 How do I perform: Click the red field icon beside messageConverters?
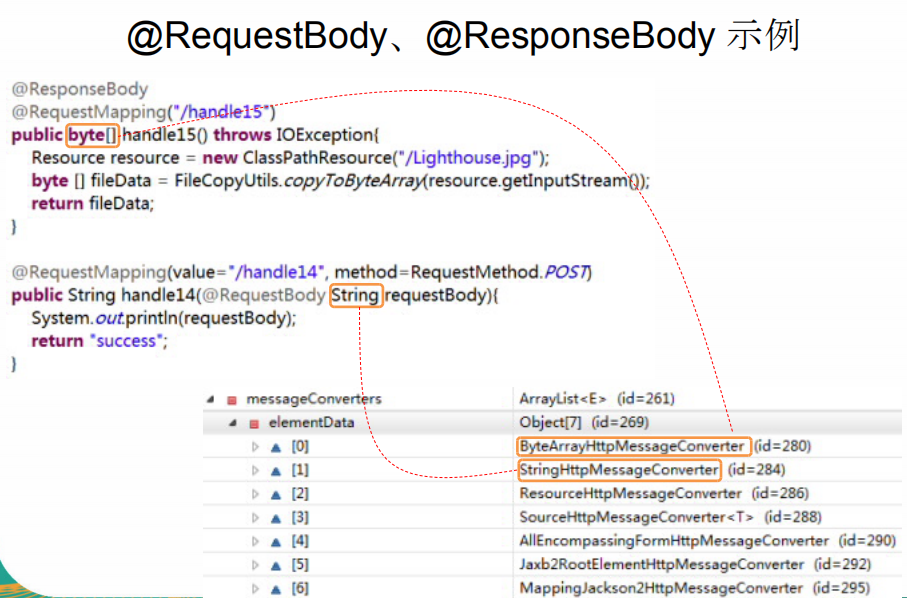(x=232, y=400)
